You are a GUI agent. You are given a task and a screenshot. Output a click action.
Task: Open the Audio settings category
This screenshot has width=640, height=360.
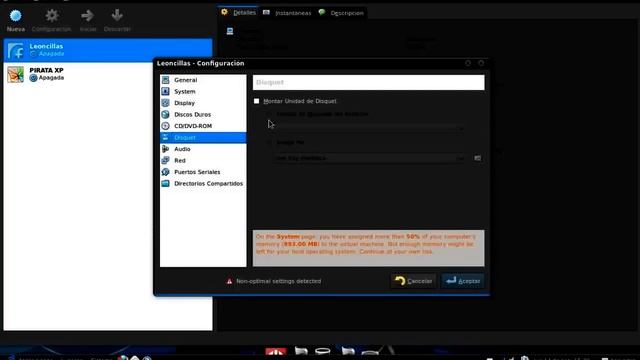click(203, 149)
